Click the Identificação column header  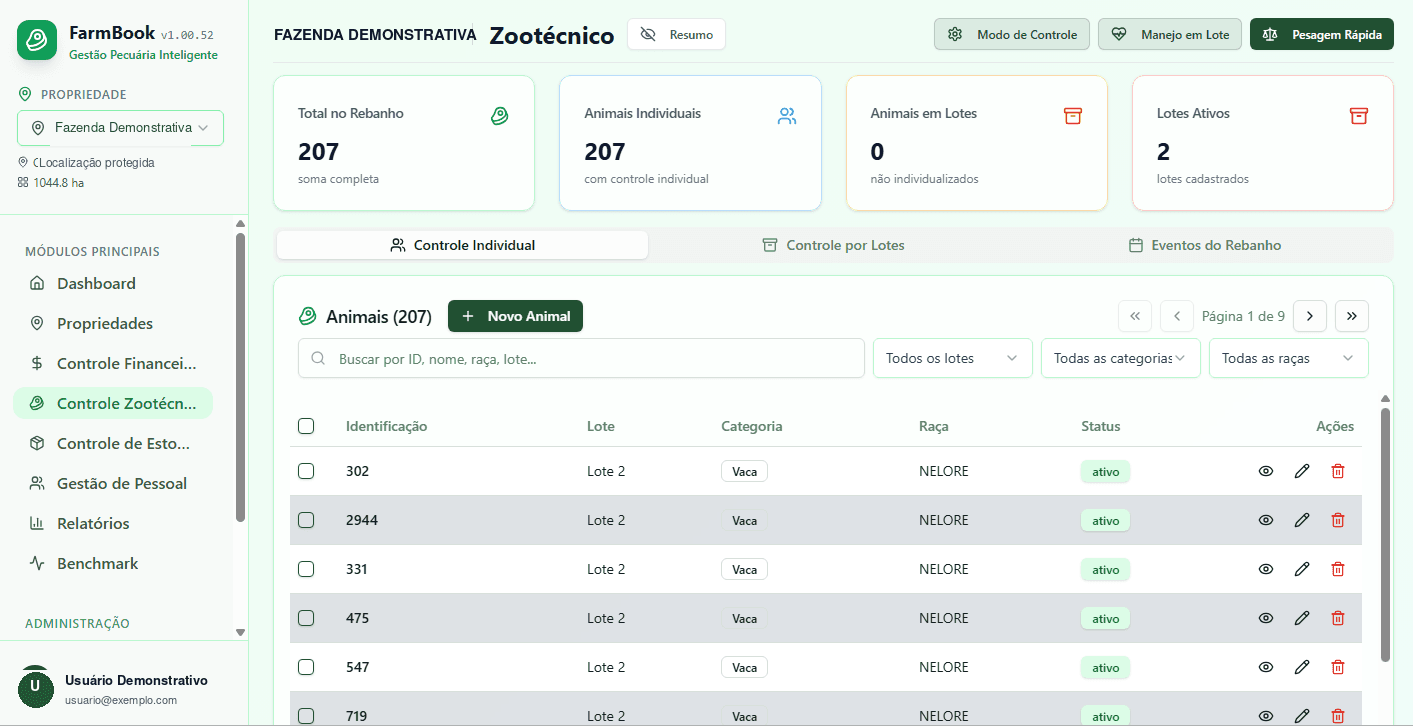click(x=386, y=426)
